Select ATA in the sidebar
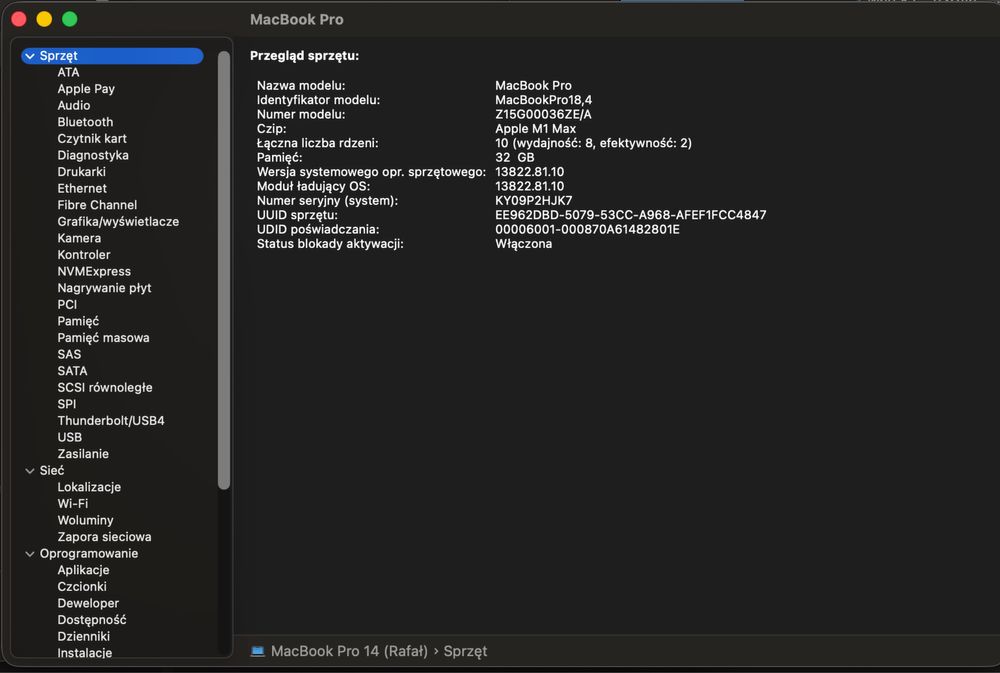The height and width of the screenshot is (673, 1000). click(x=68, y=72)
